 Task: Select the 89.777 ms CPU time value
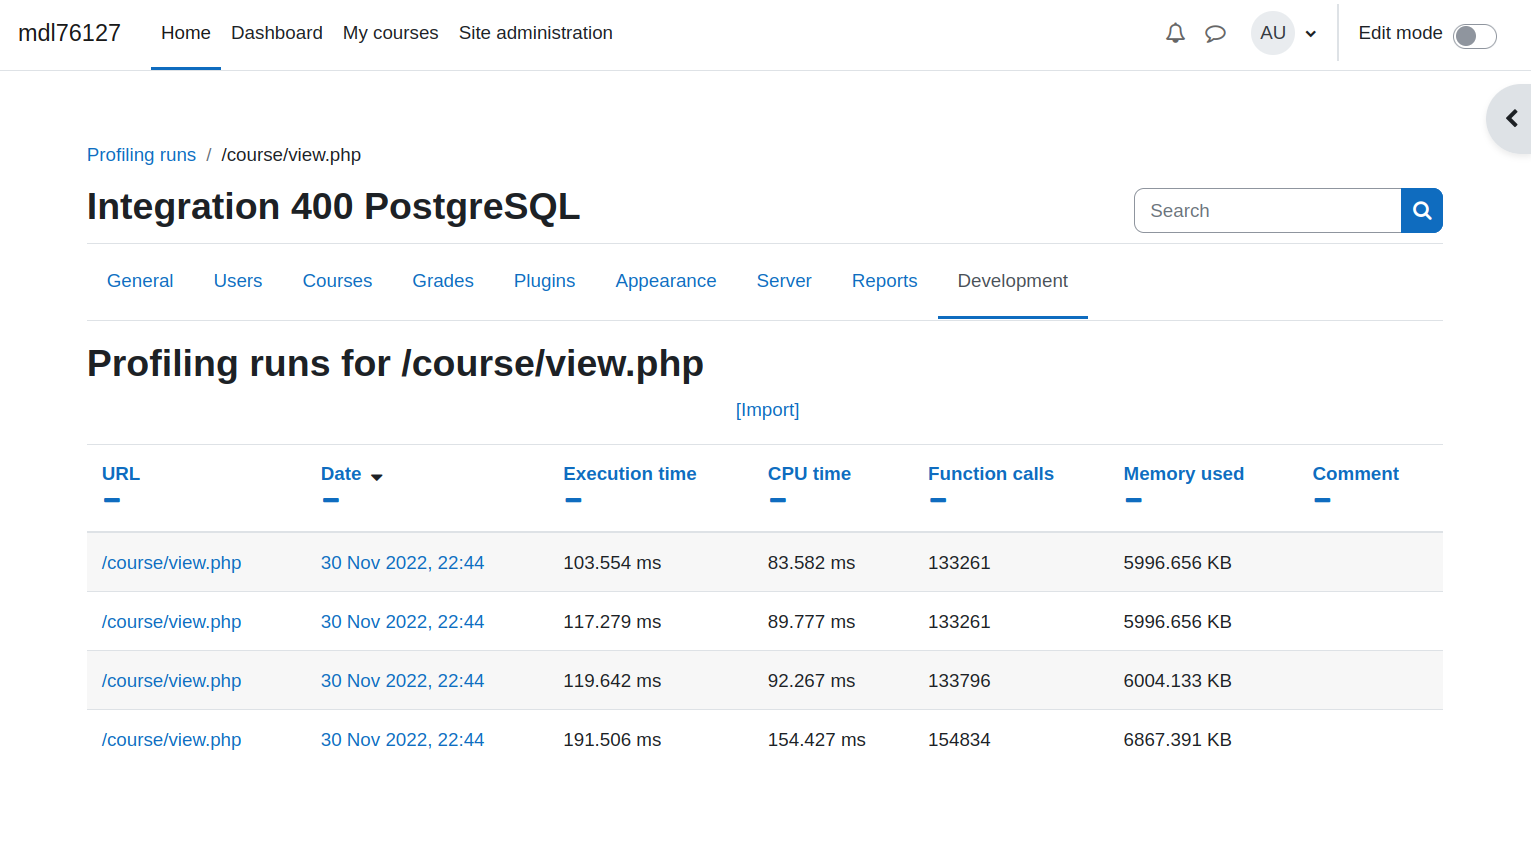click(x=811, y=622)
